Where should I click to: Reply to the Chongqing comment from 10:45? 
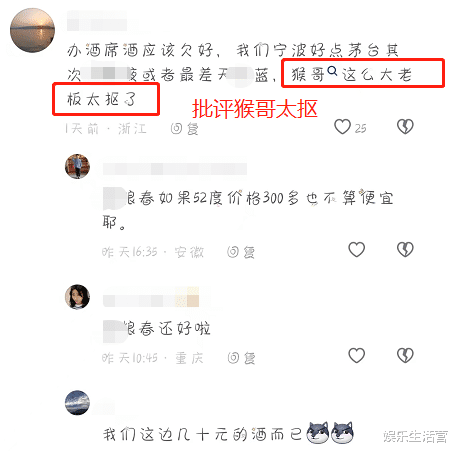(241, 358)
